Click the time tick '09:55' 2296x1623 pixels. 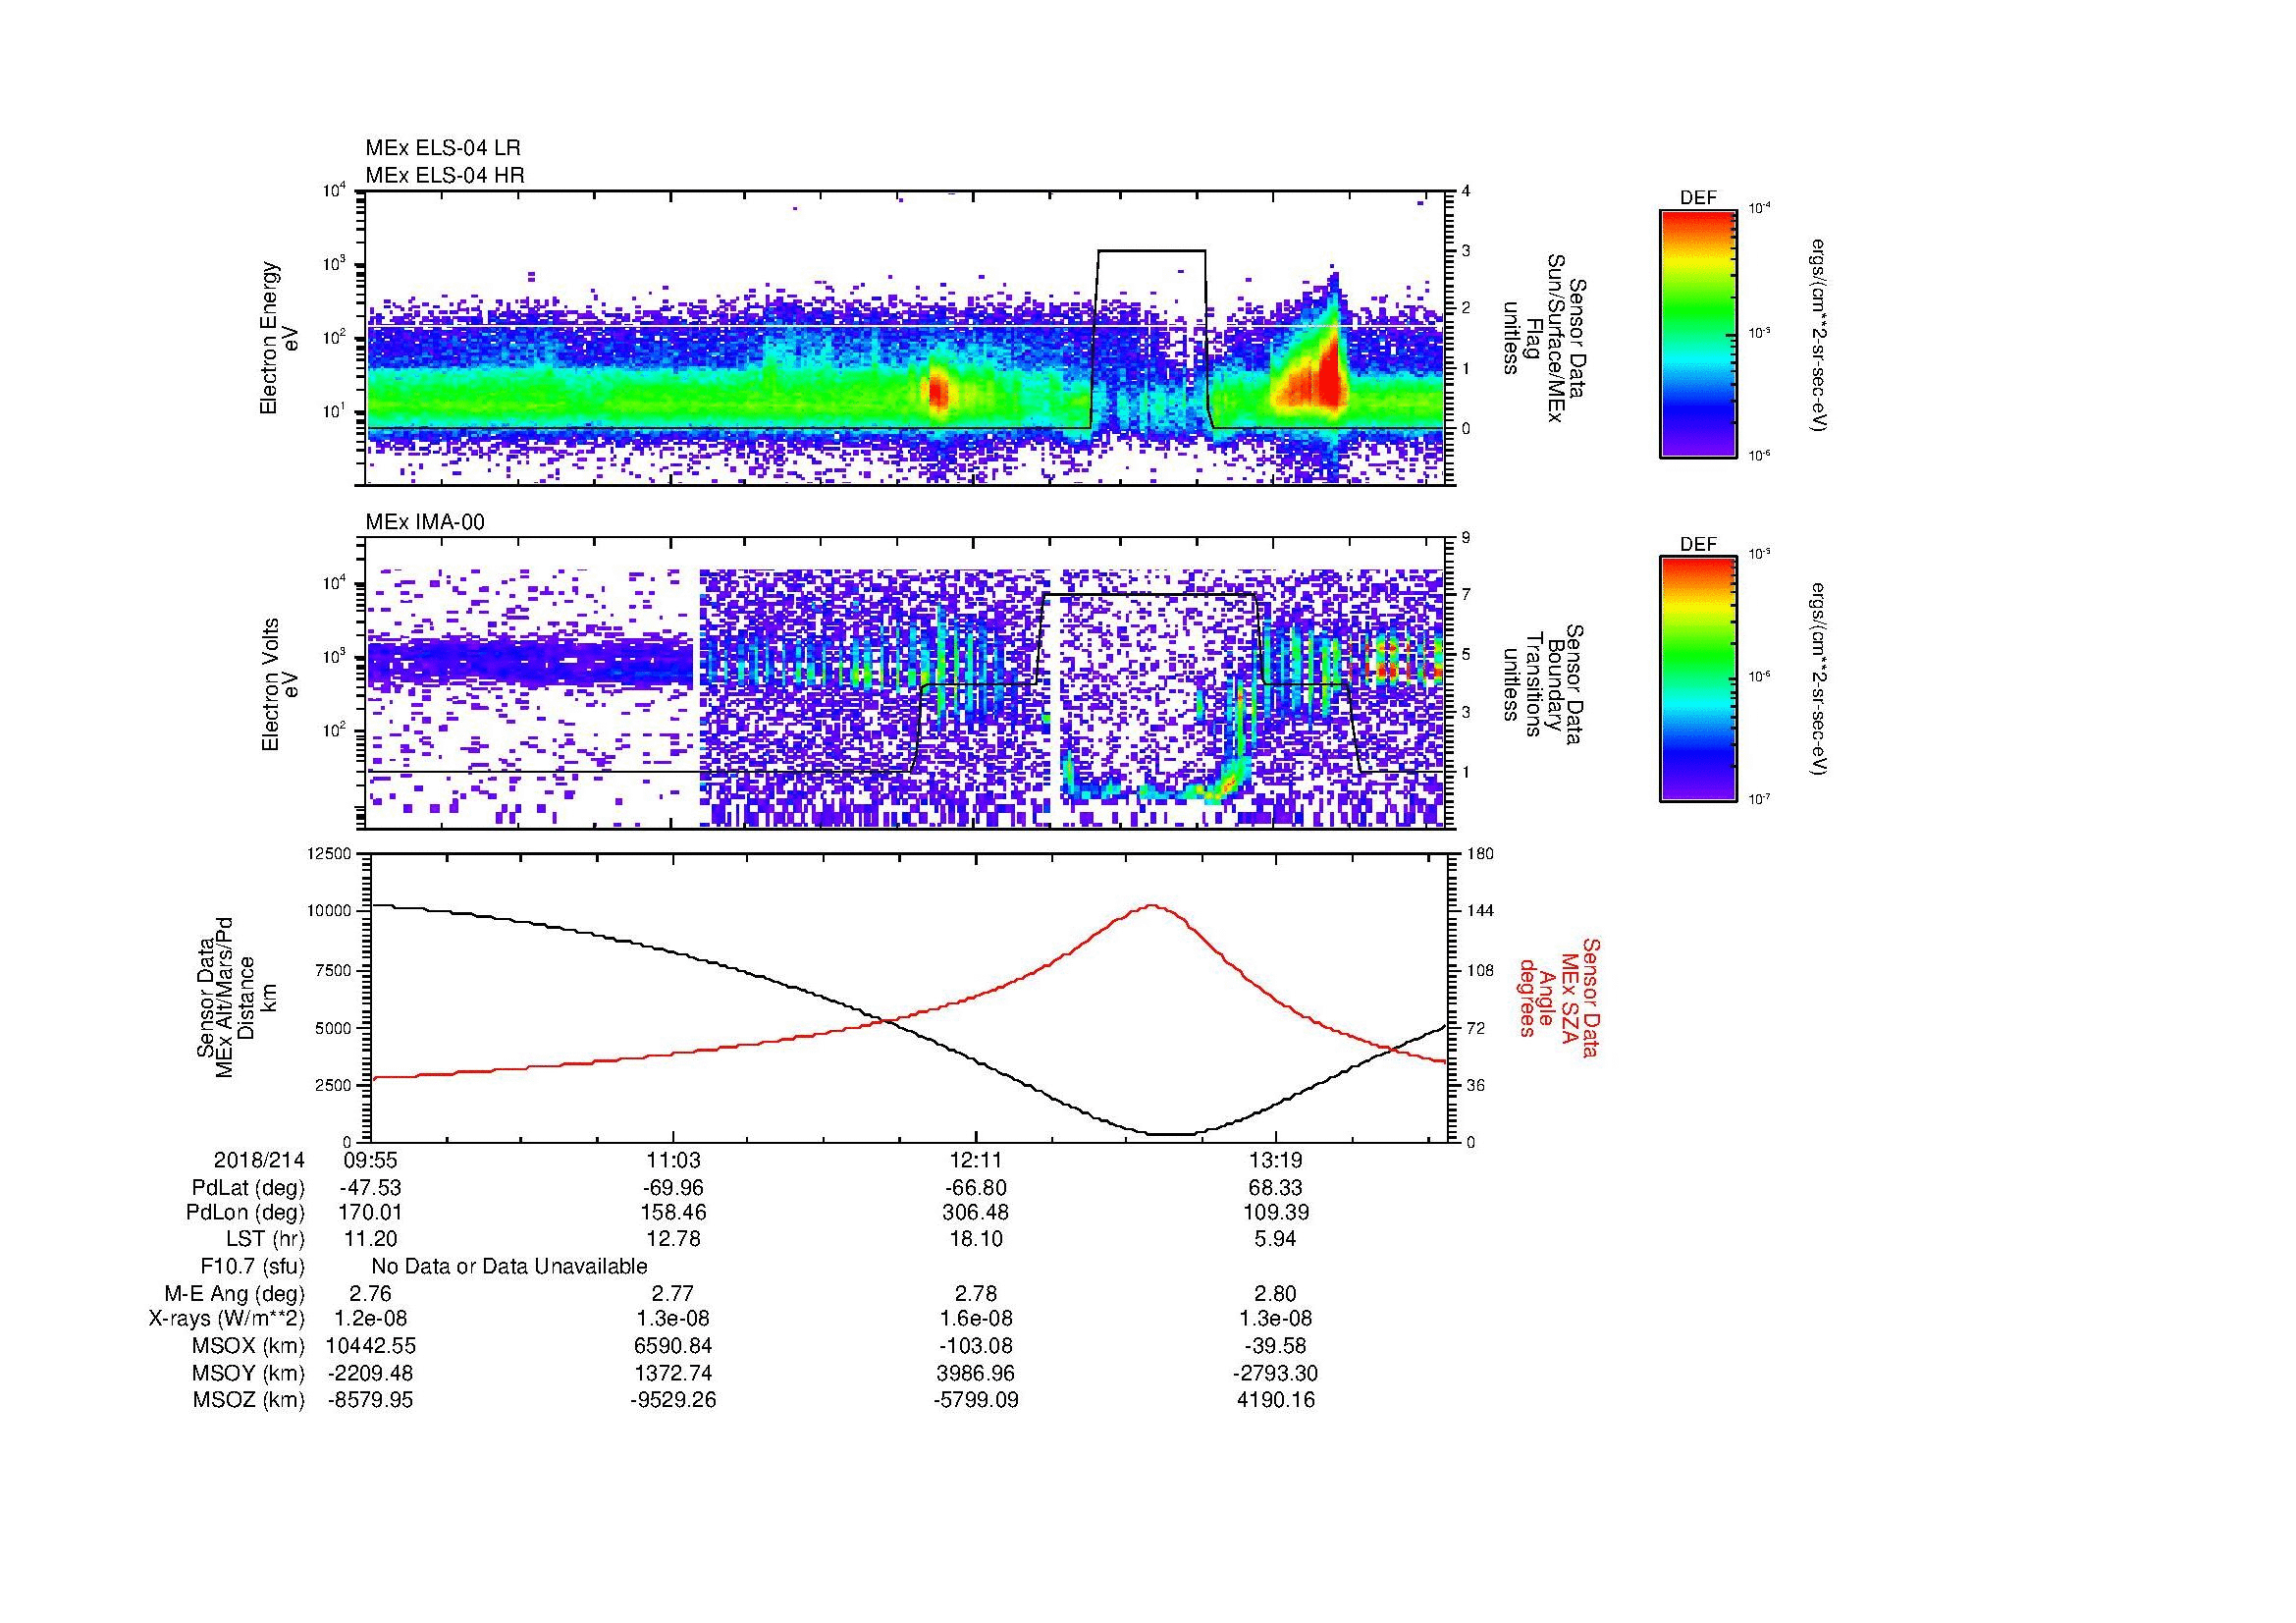pyautogui.click(x=371, y=1161)
